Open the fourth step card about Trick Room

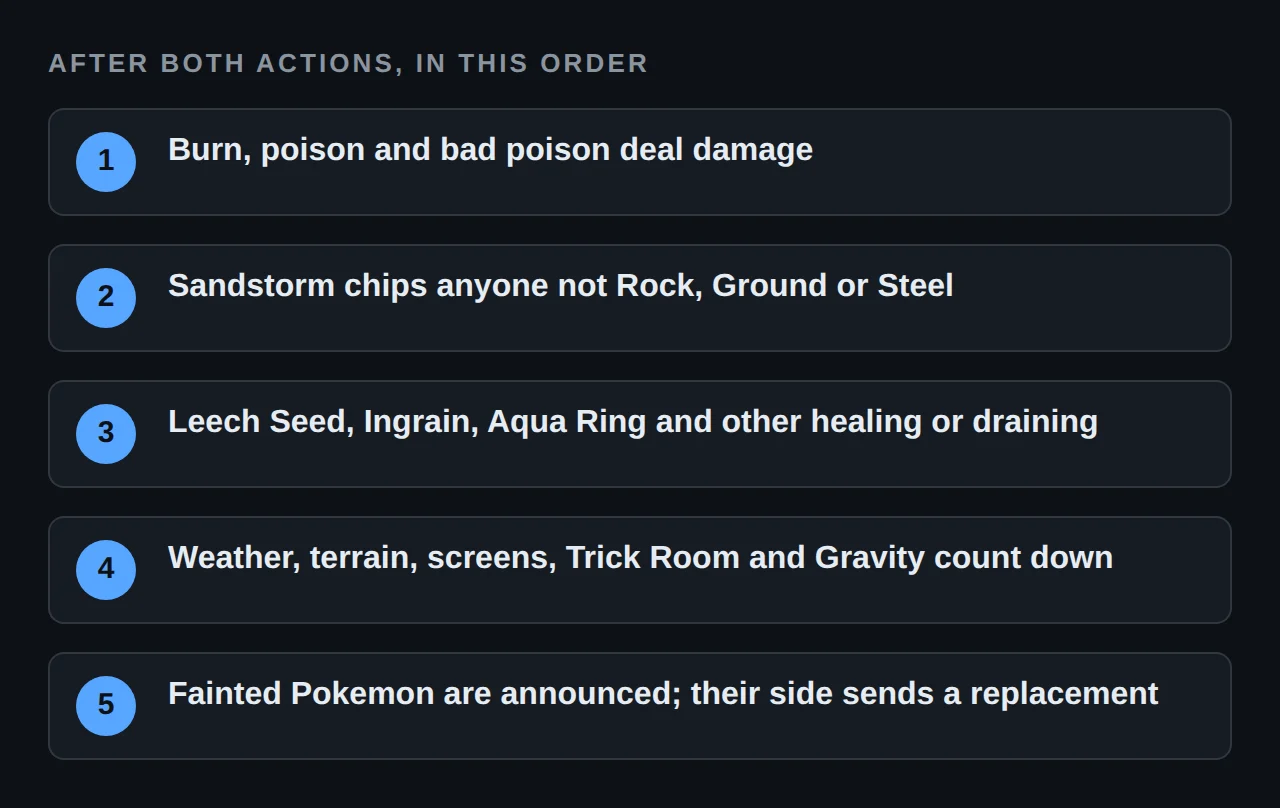point(640,570)
